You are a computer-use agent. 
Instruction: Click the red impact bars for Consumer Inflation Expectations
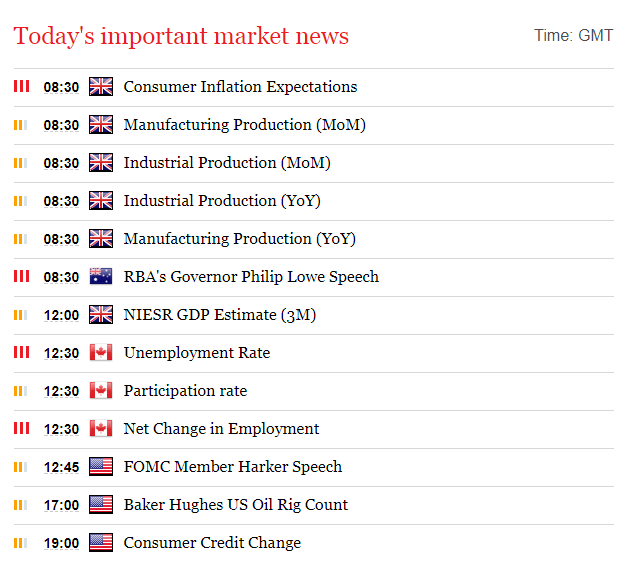pos(21,86)
